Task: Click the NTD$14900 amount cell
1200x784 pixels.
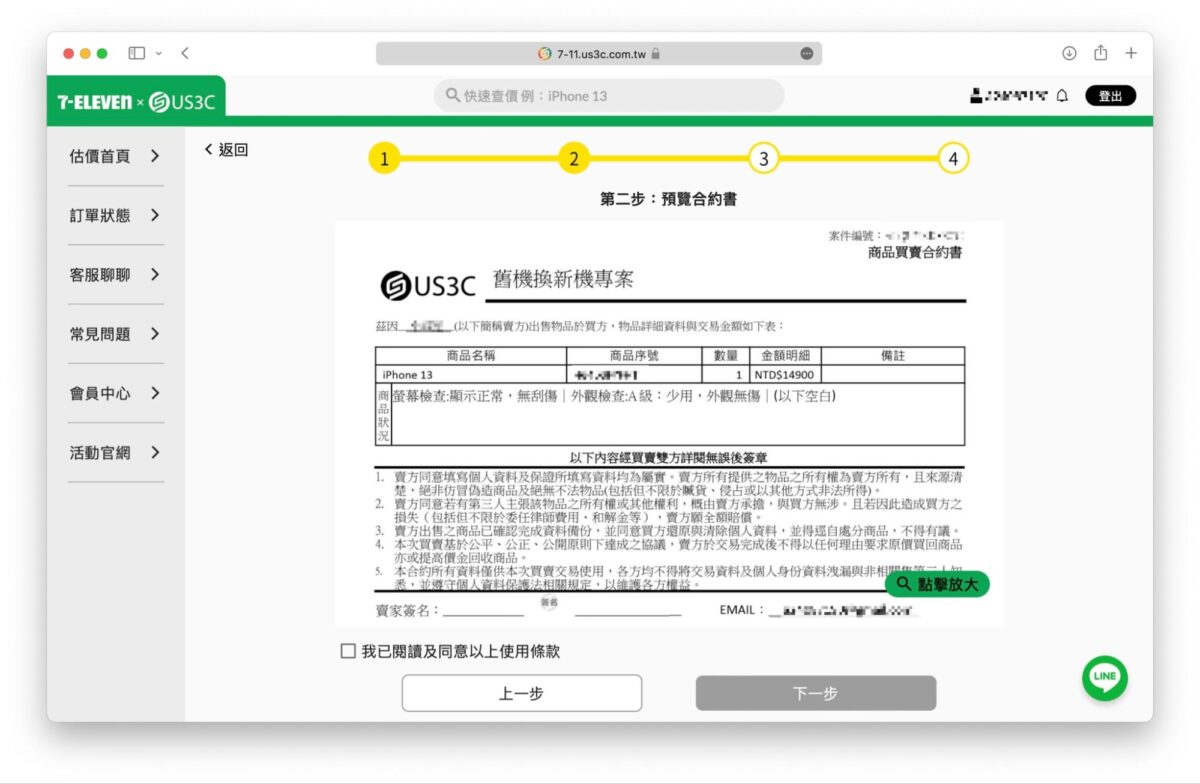Action: point(784,374)
